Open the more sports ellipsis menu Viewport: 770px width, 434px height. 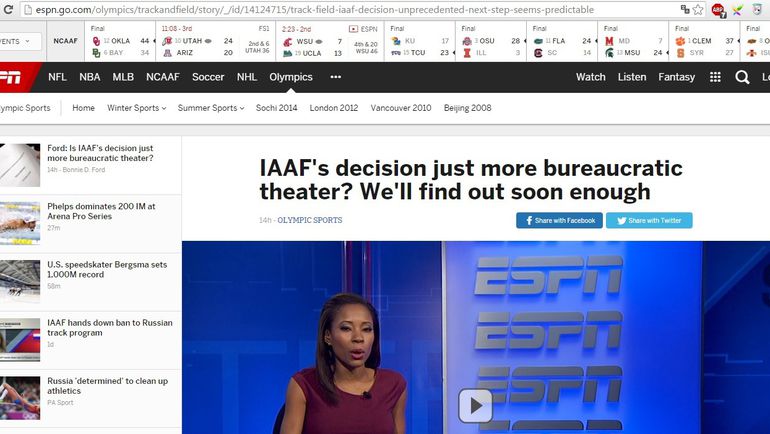pyautogui.click(x=336, y=77)
